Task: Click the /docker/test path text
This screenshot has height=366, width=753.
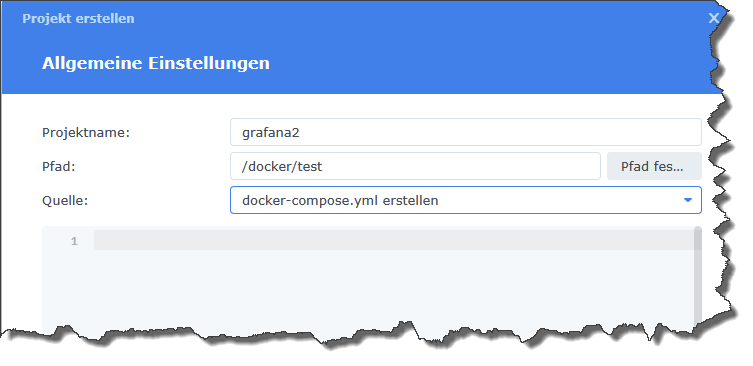Action: (282, 167)
